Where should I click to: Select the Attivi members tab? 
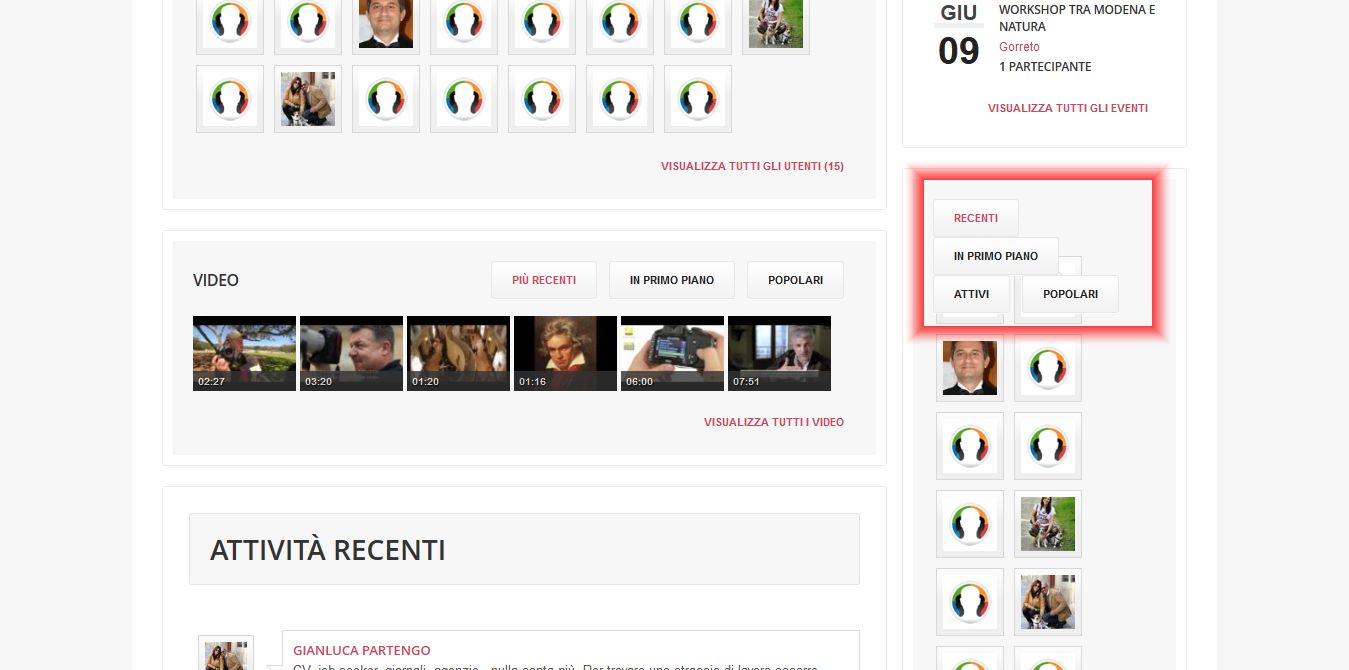(x=971, y=294)
